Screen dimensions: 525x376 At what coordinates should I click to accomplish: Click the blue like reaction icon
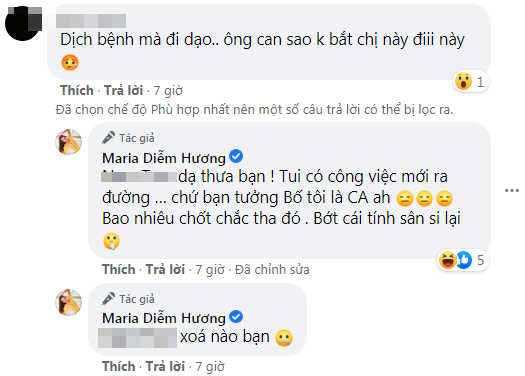[x=464, y=260]
